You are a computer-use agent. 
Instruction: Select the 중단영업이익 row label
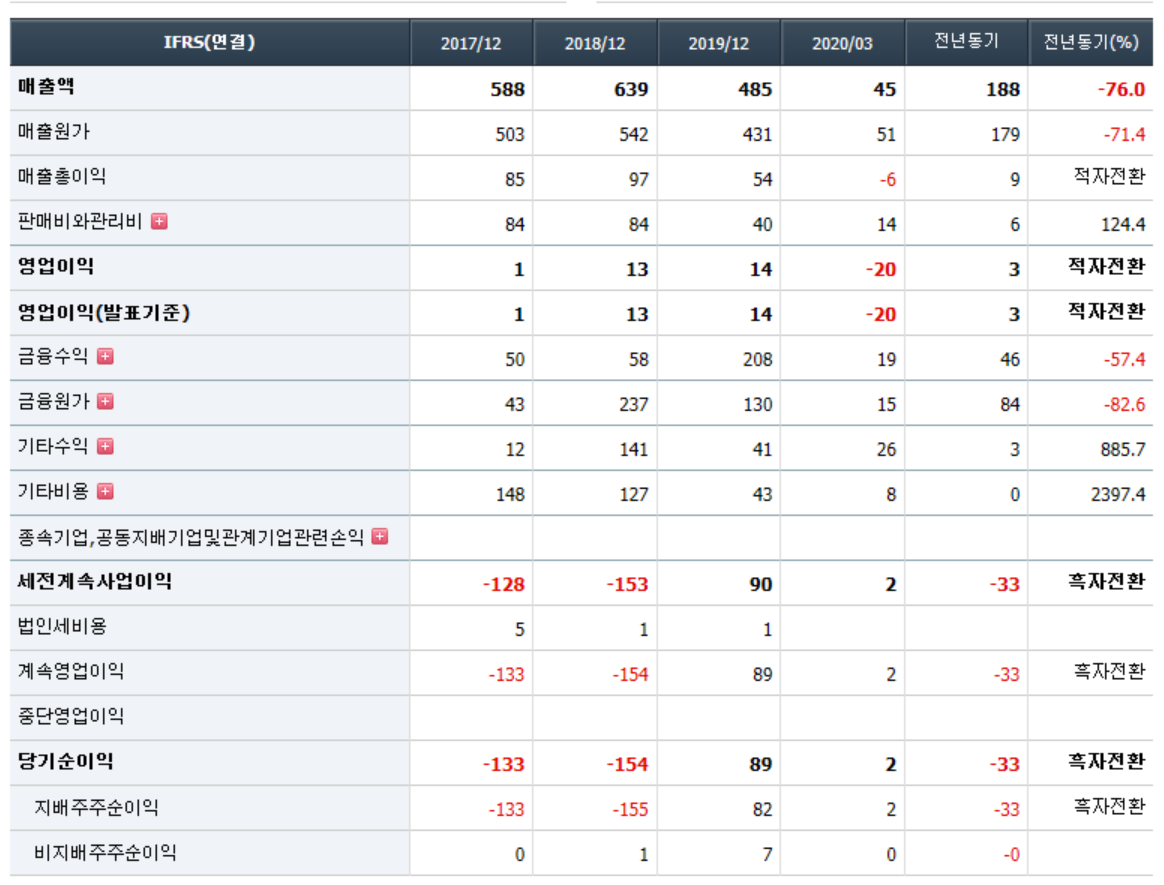(71, 716)
